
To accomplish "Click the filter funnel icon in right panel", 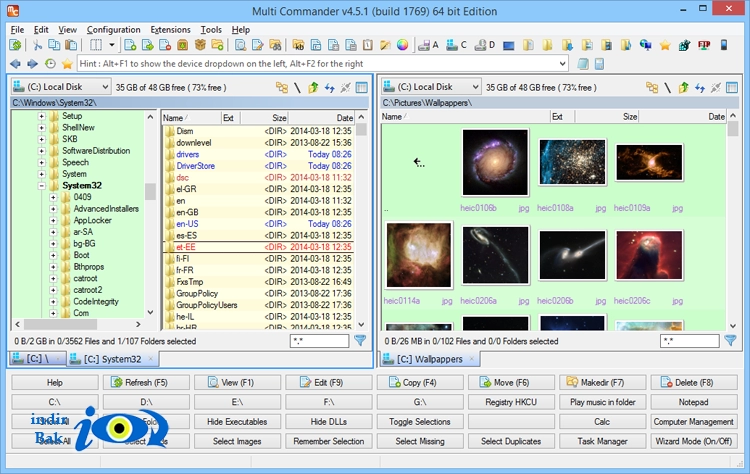I will coord(730,341).
